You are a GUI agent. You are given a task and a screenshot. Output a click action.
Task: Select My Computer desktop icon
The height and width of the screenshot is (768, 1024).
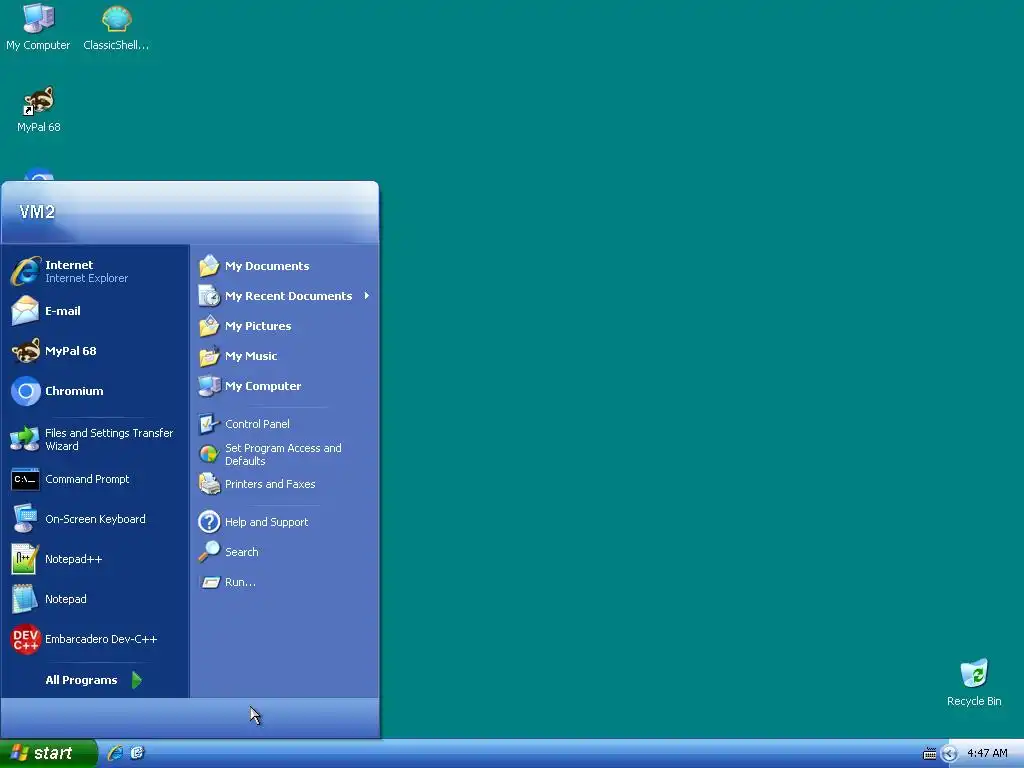click(x=38, y=27)
